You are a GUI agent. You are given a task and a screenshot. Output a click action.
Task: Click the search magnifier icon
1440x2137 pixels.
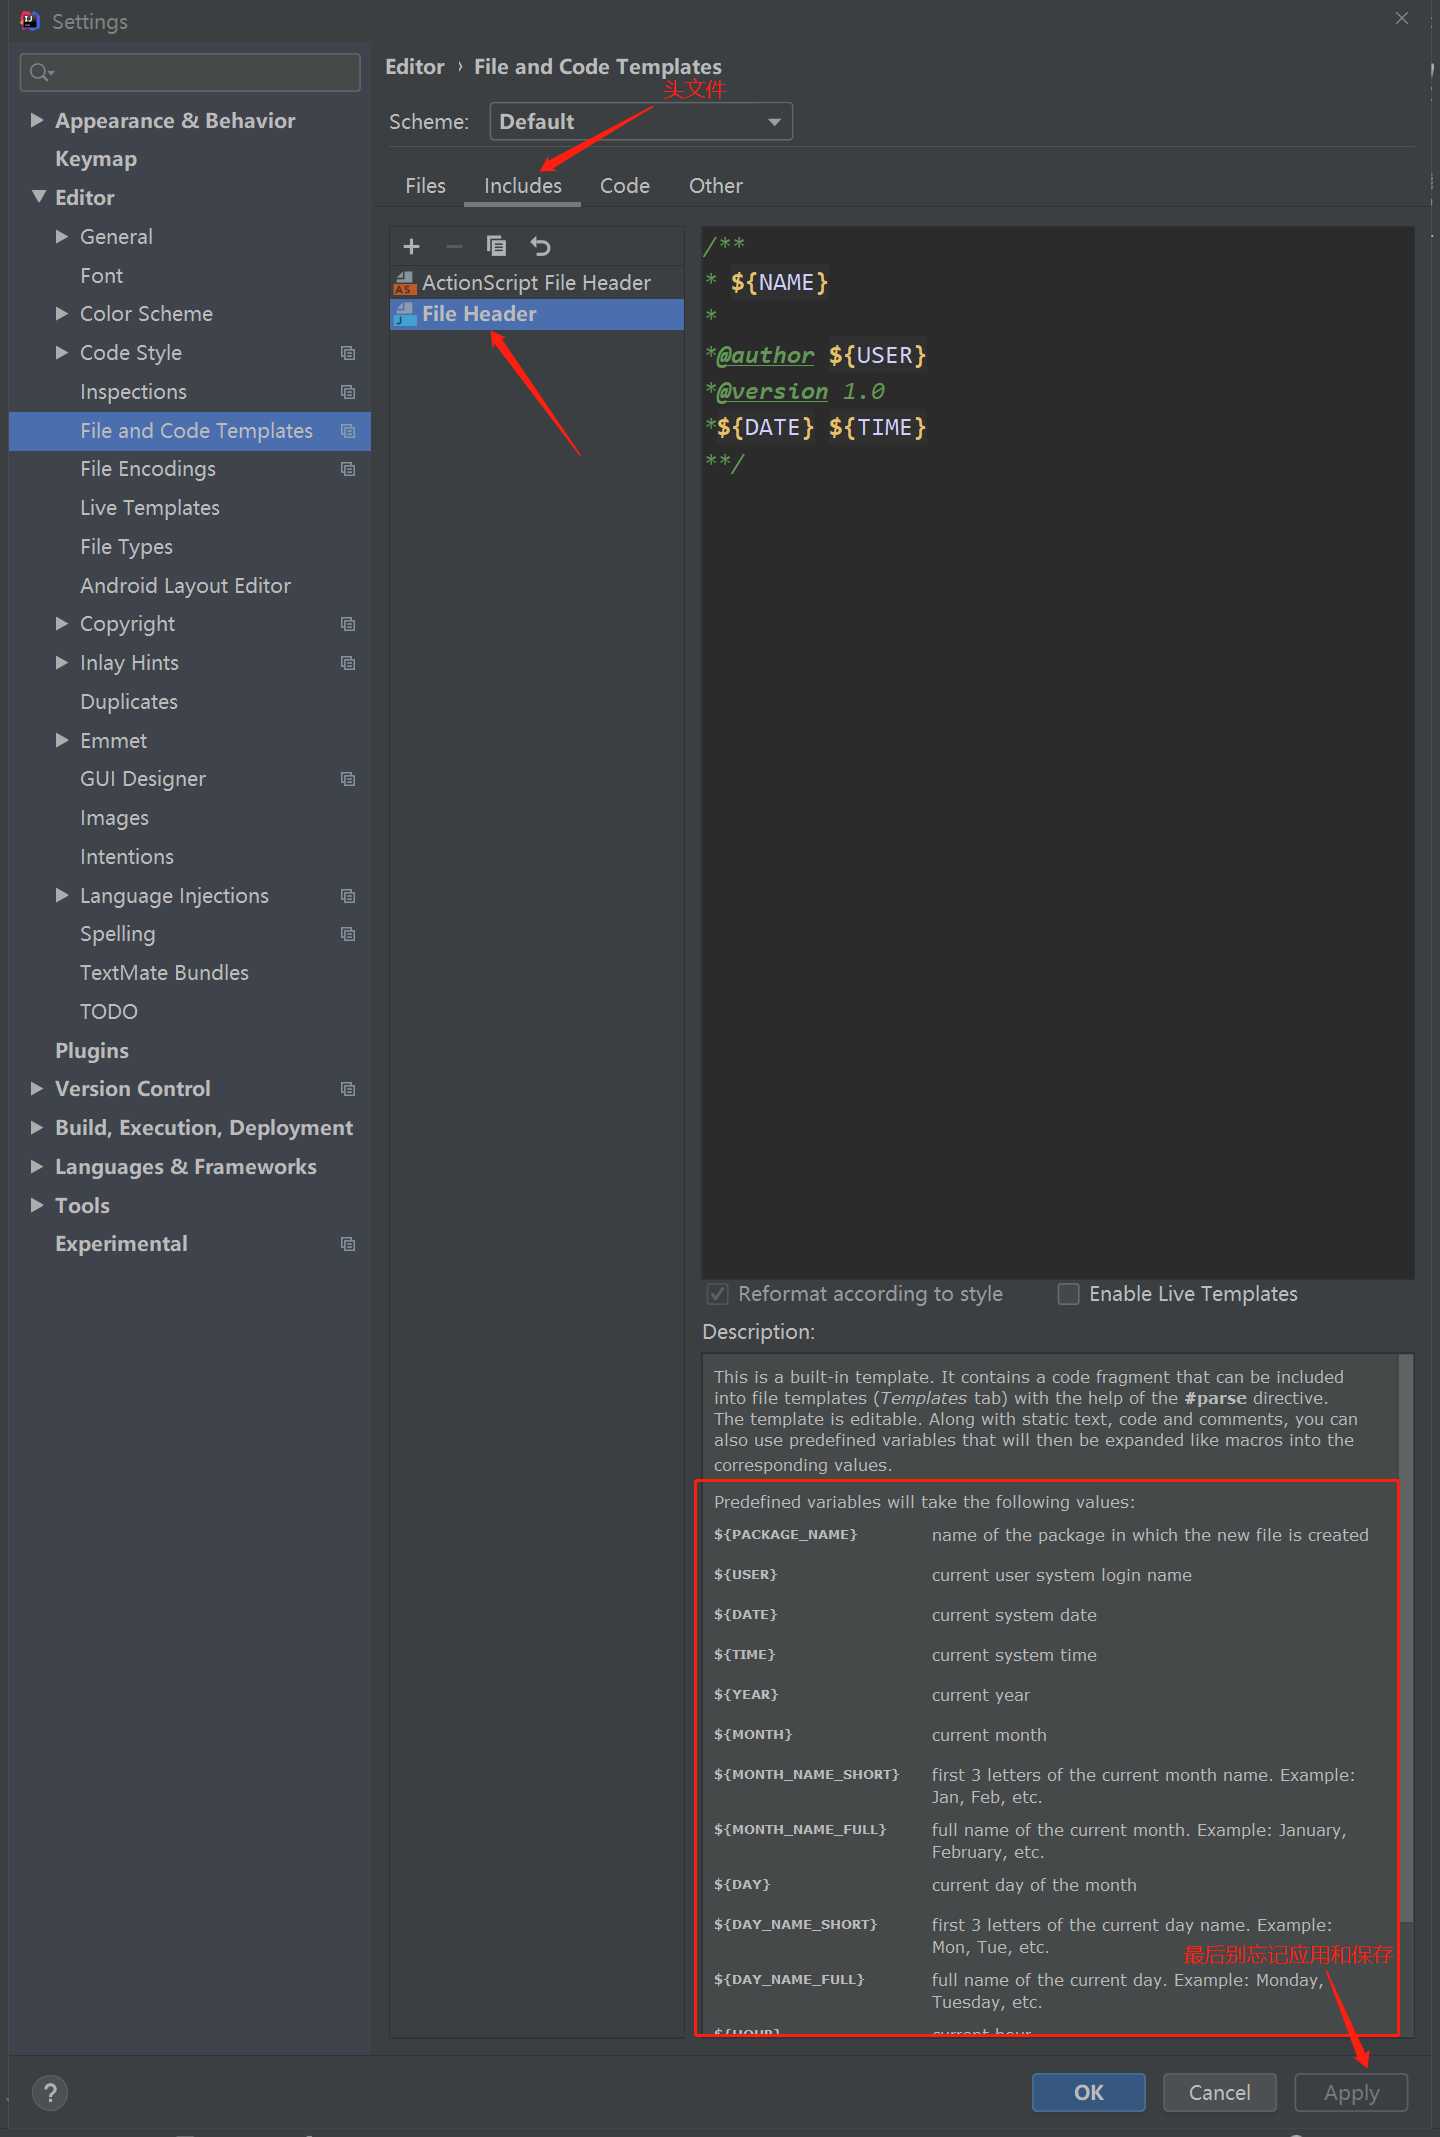(41, 72)
